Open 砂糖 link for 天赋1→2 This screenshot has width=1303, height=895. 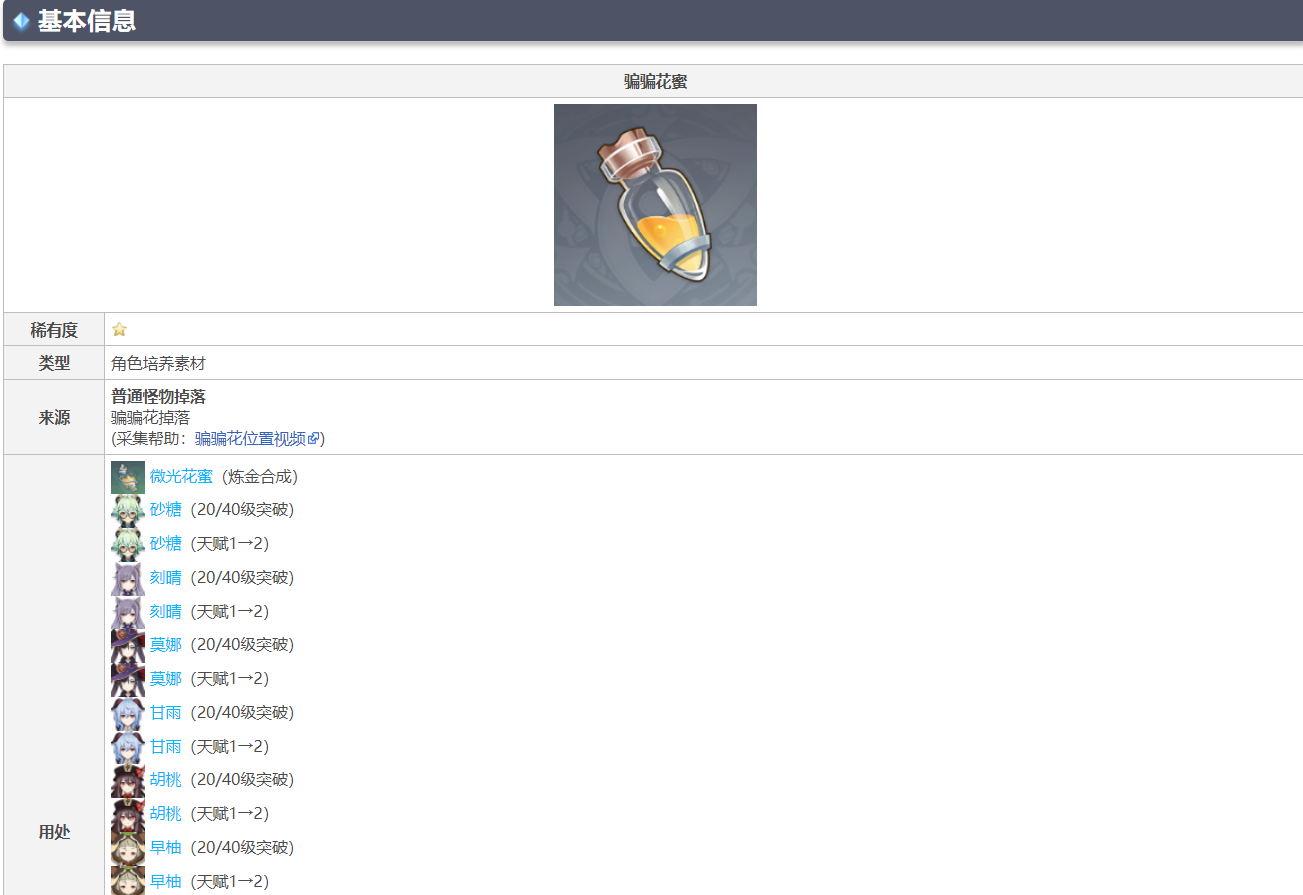coord(166,544)
